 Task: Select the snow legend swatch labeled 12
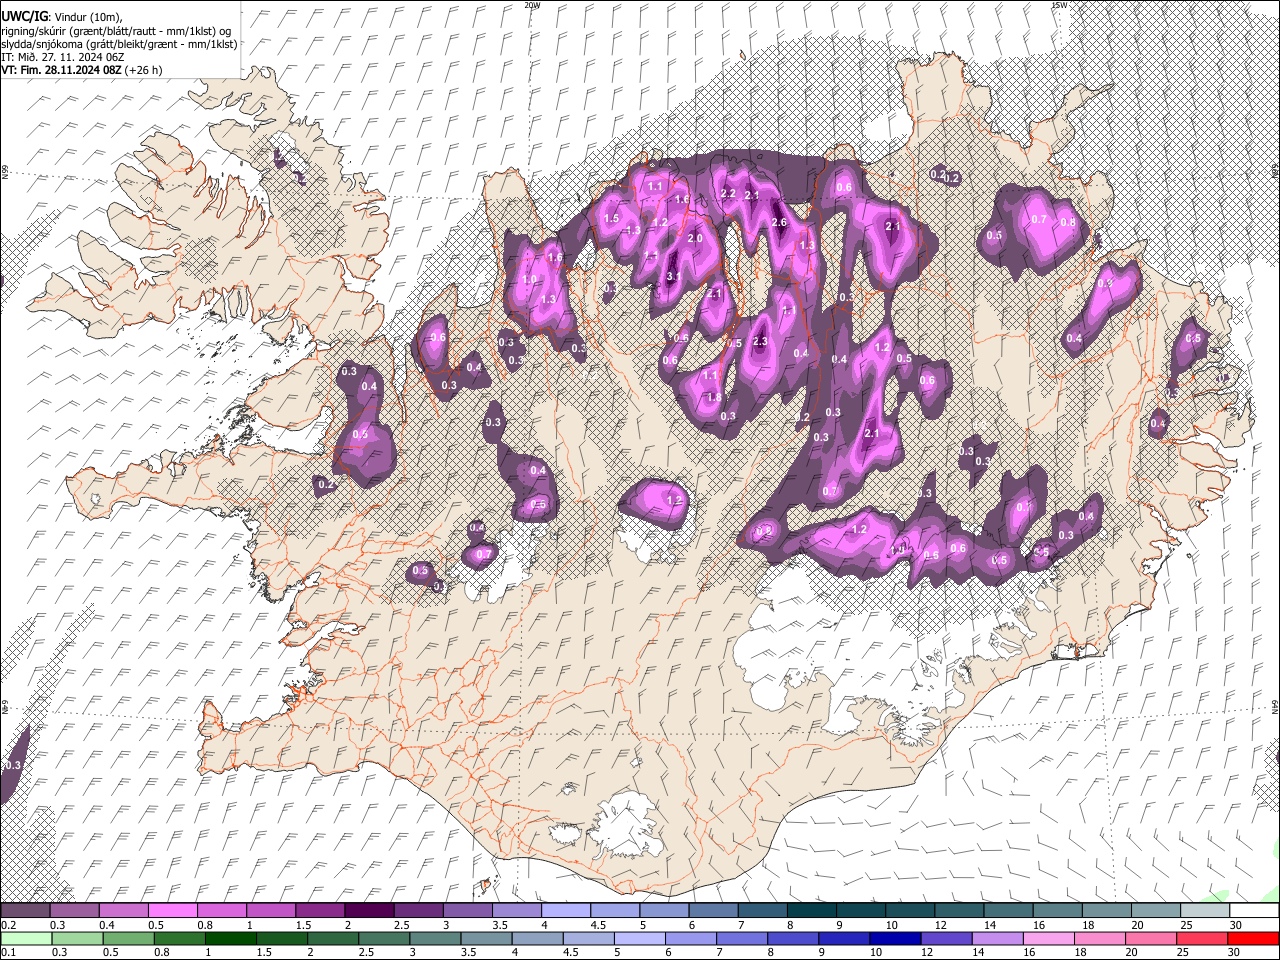959,910
